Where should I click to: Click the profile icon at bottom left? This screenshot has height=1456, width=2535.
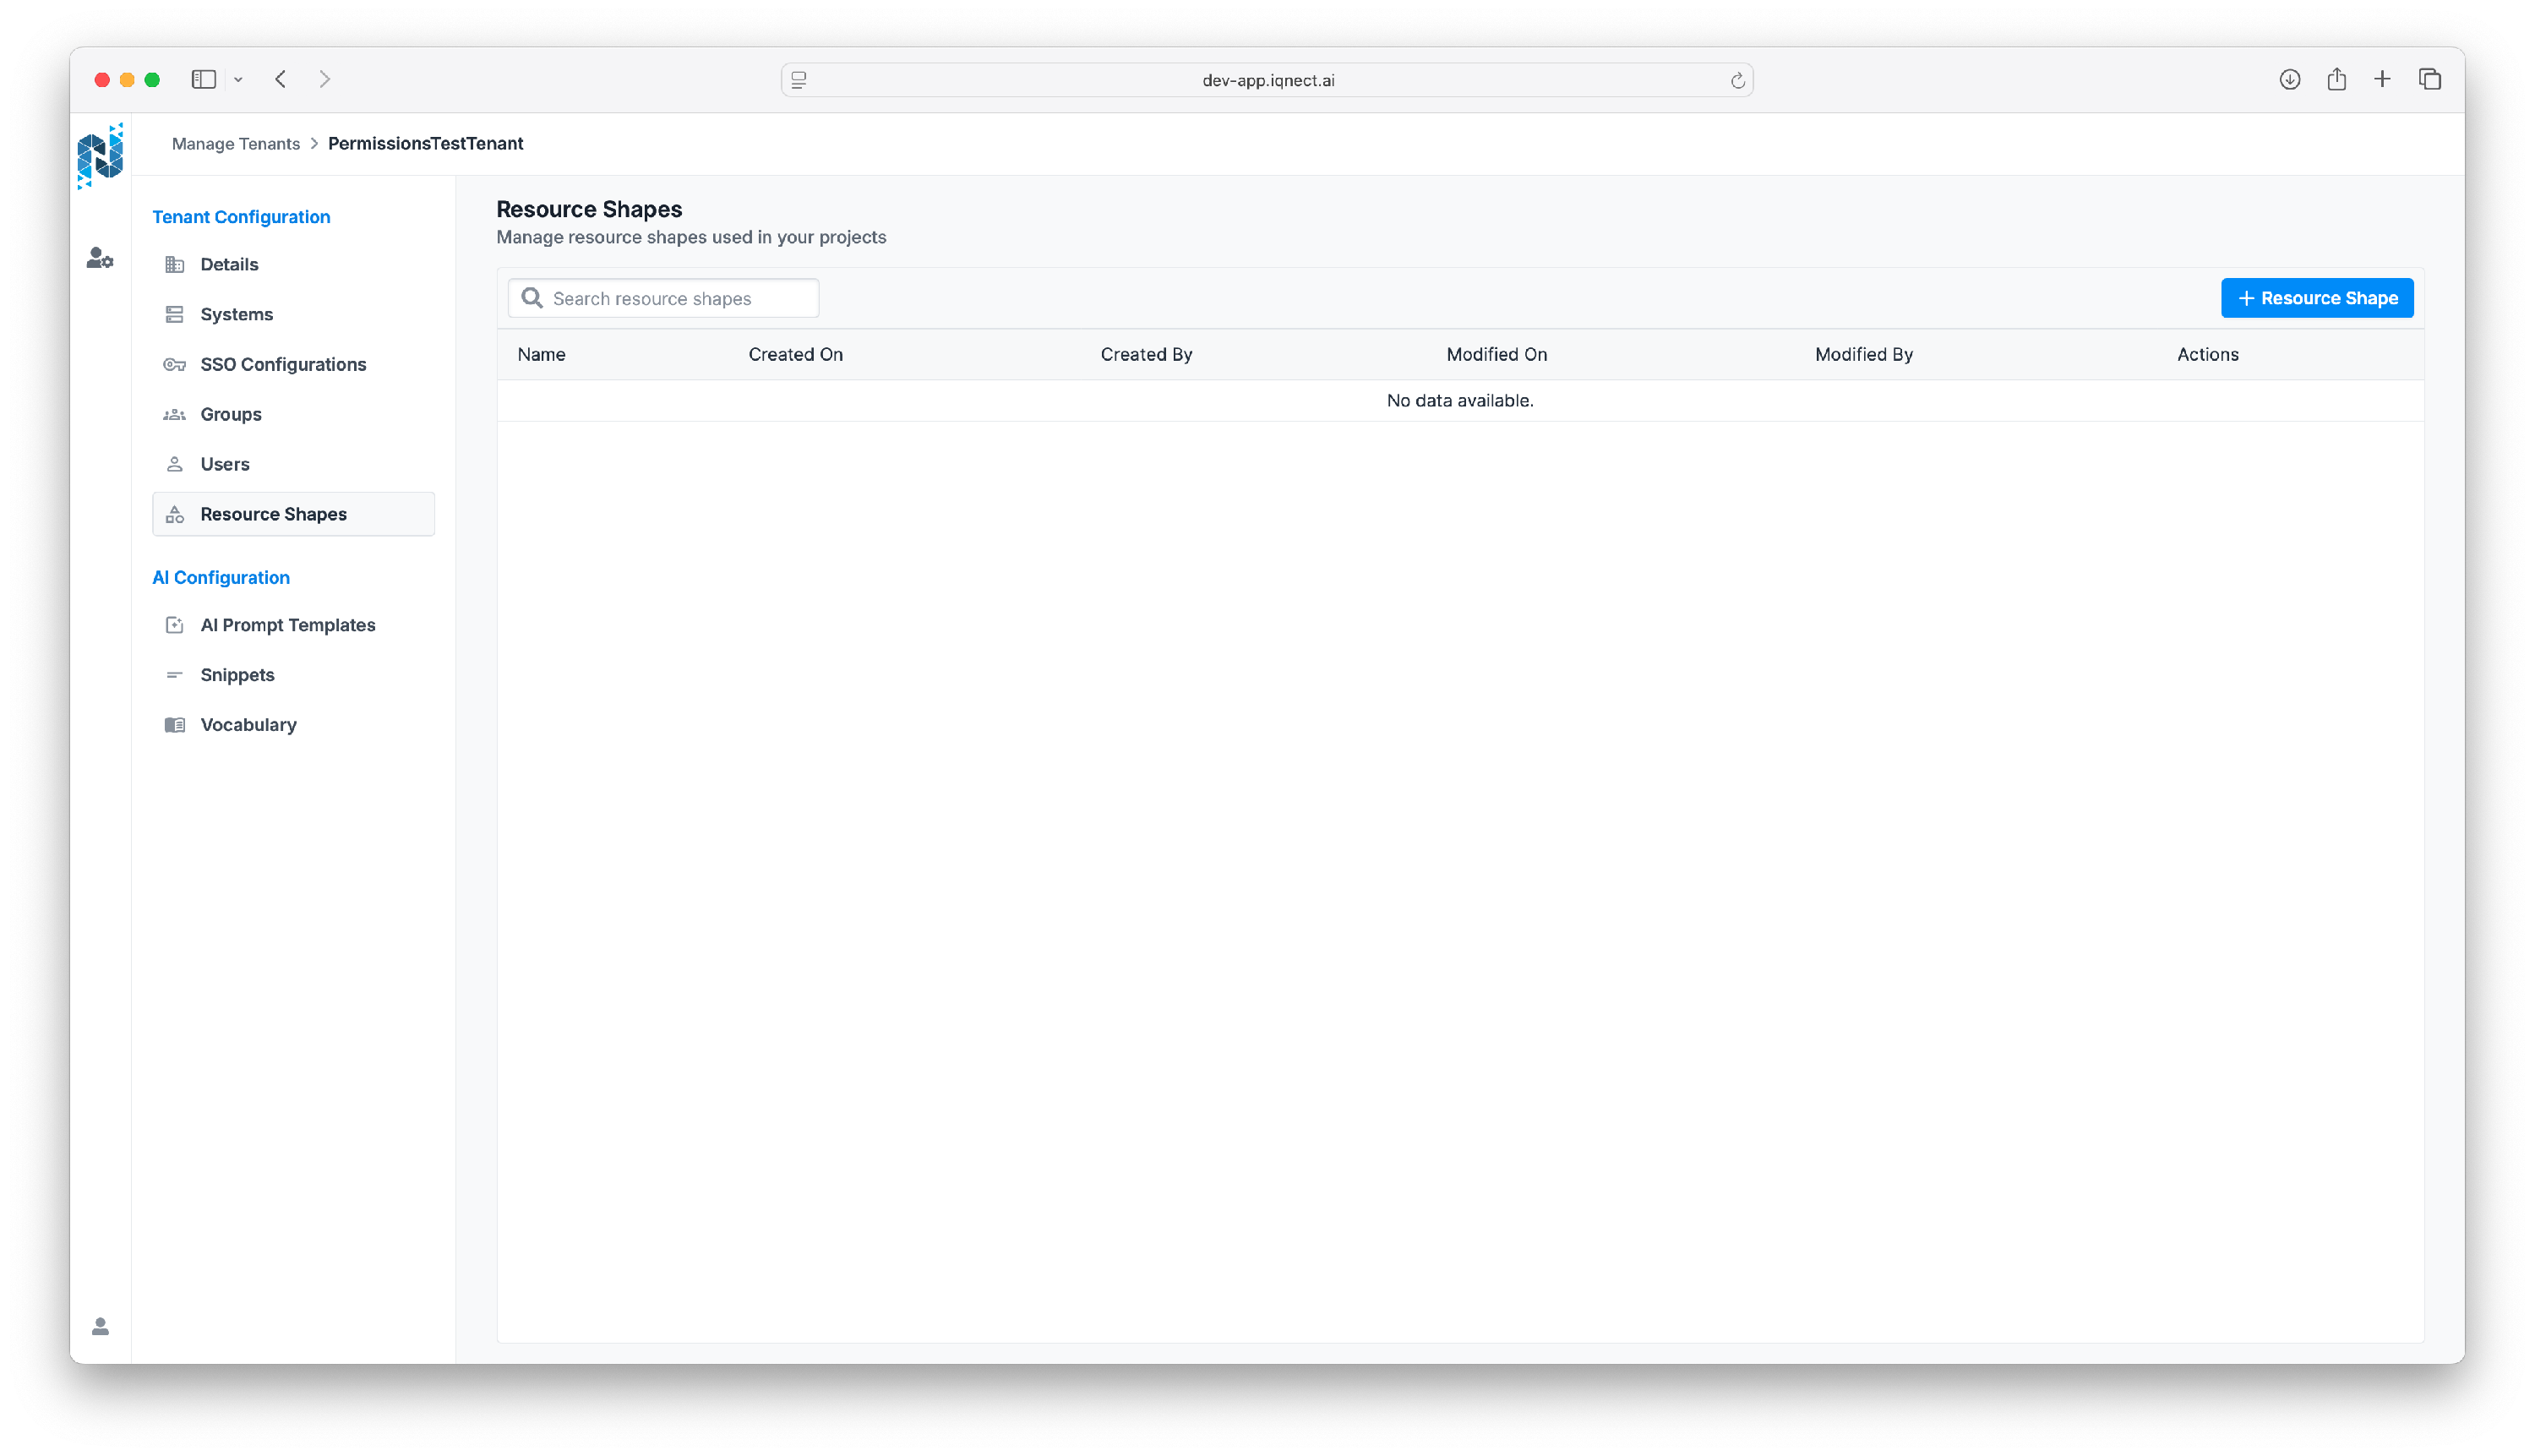tap(100, 1326)
